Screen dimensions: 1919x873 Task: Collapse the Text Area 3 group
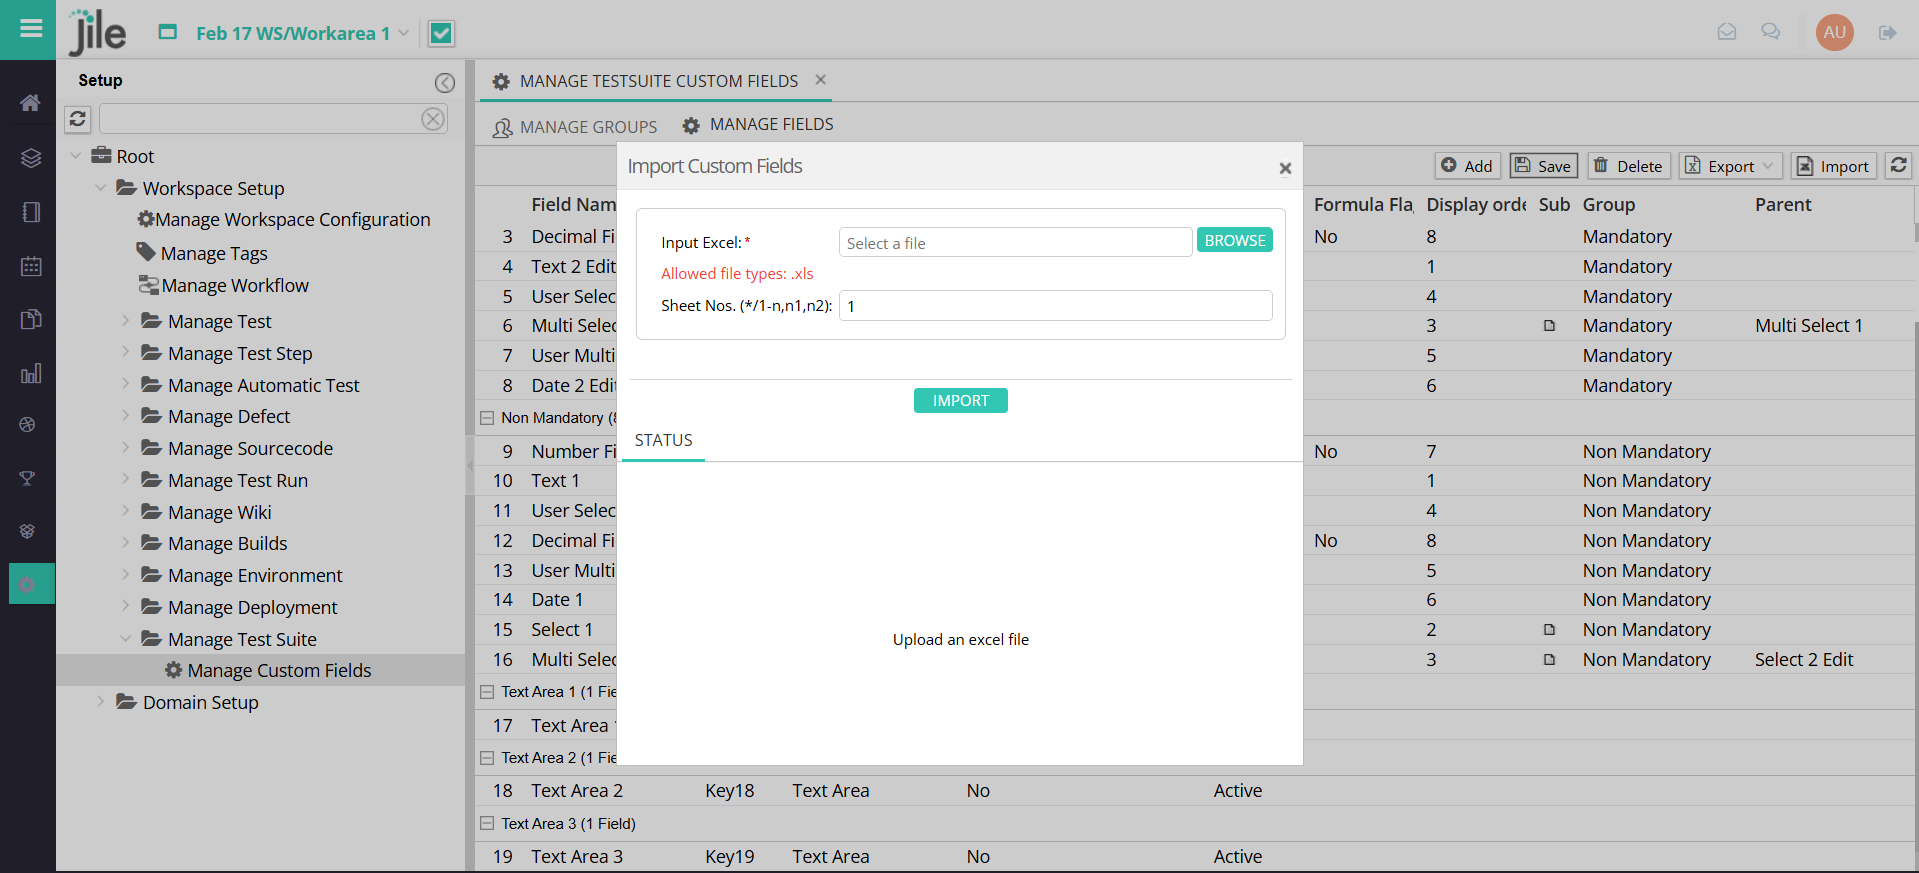[487, 824]
